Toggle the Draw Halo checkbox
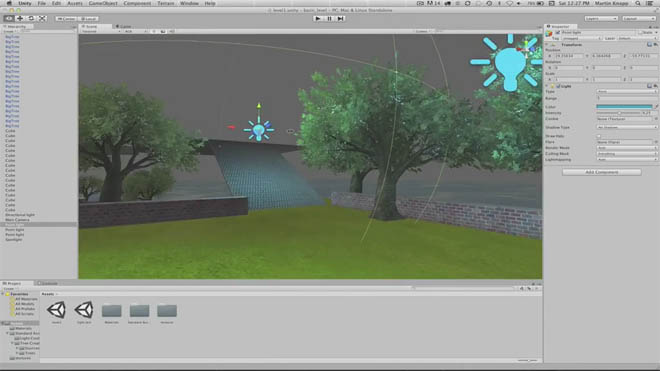This screenshot has width=660, height=371. [599, 136]
